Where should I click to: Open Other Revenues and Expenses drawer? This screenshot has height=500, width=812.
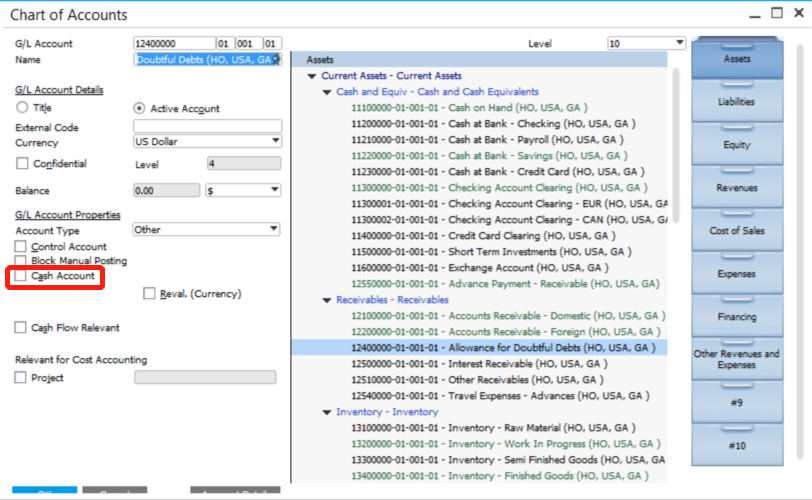point(737,360)
